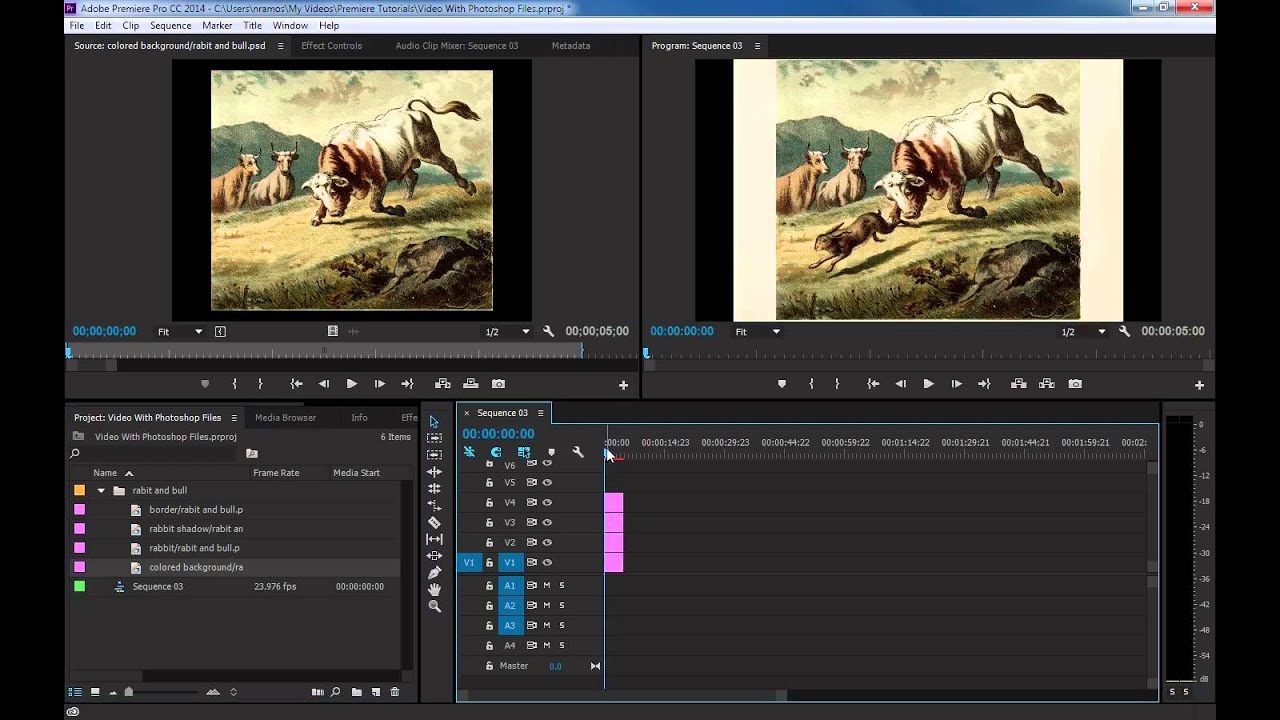
Task: Click the pink clip on track V4
Action: 614,502
